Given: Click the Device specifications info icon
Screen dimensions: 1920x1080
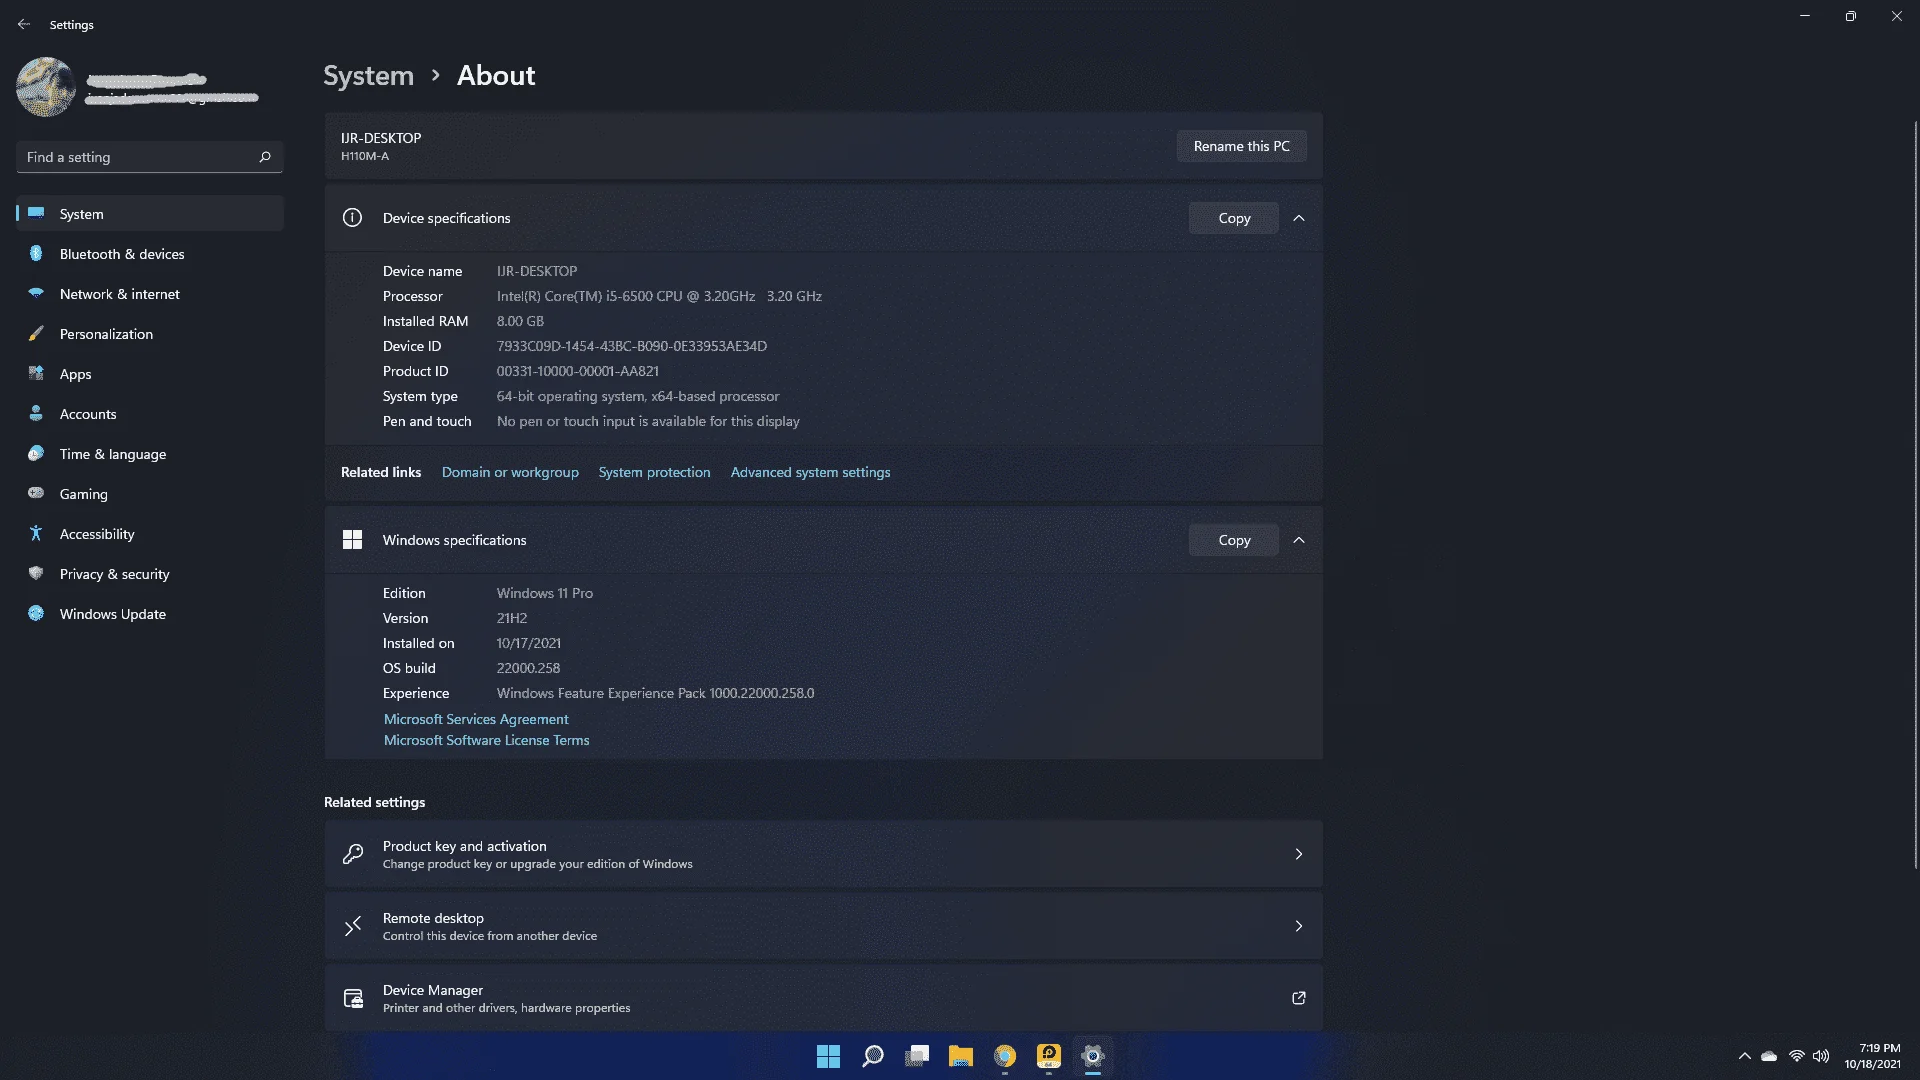Looking at the screenshot, I should [x=352, y=218].
